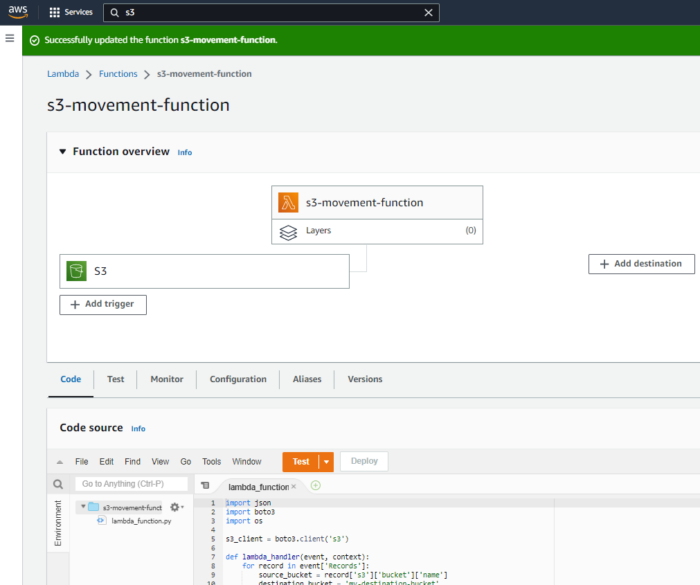Go to the Lambda breadcrumb link
The height and width of the screenshot is (585, 700).
63,74
